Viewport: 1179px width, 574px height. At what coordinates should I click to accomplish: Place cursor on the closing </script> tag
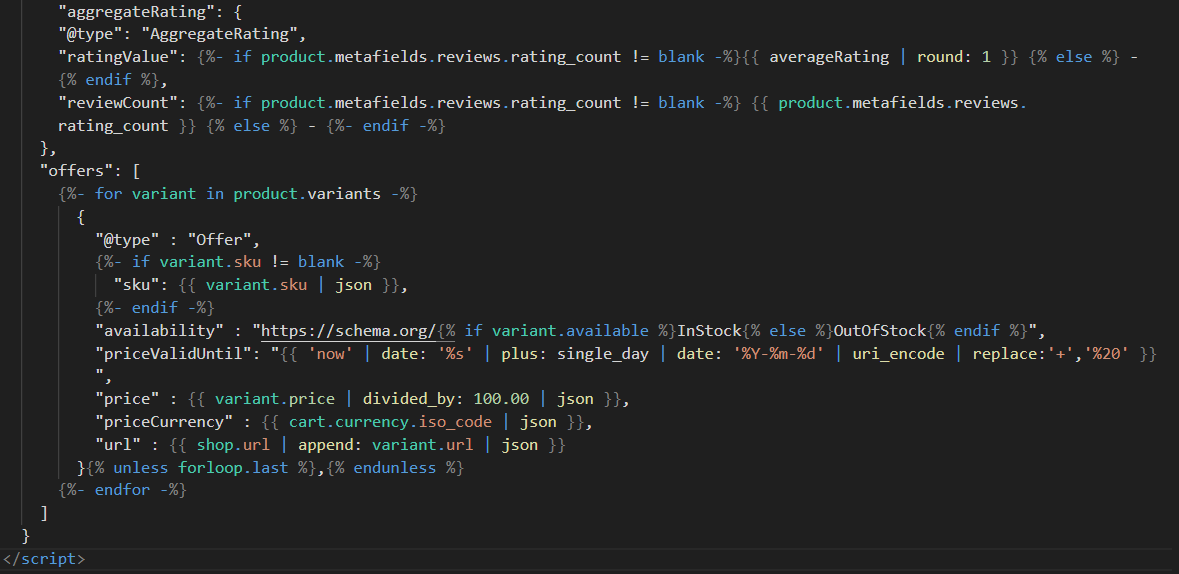point(44,559)
